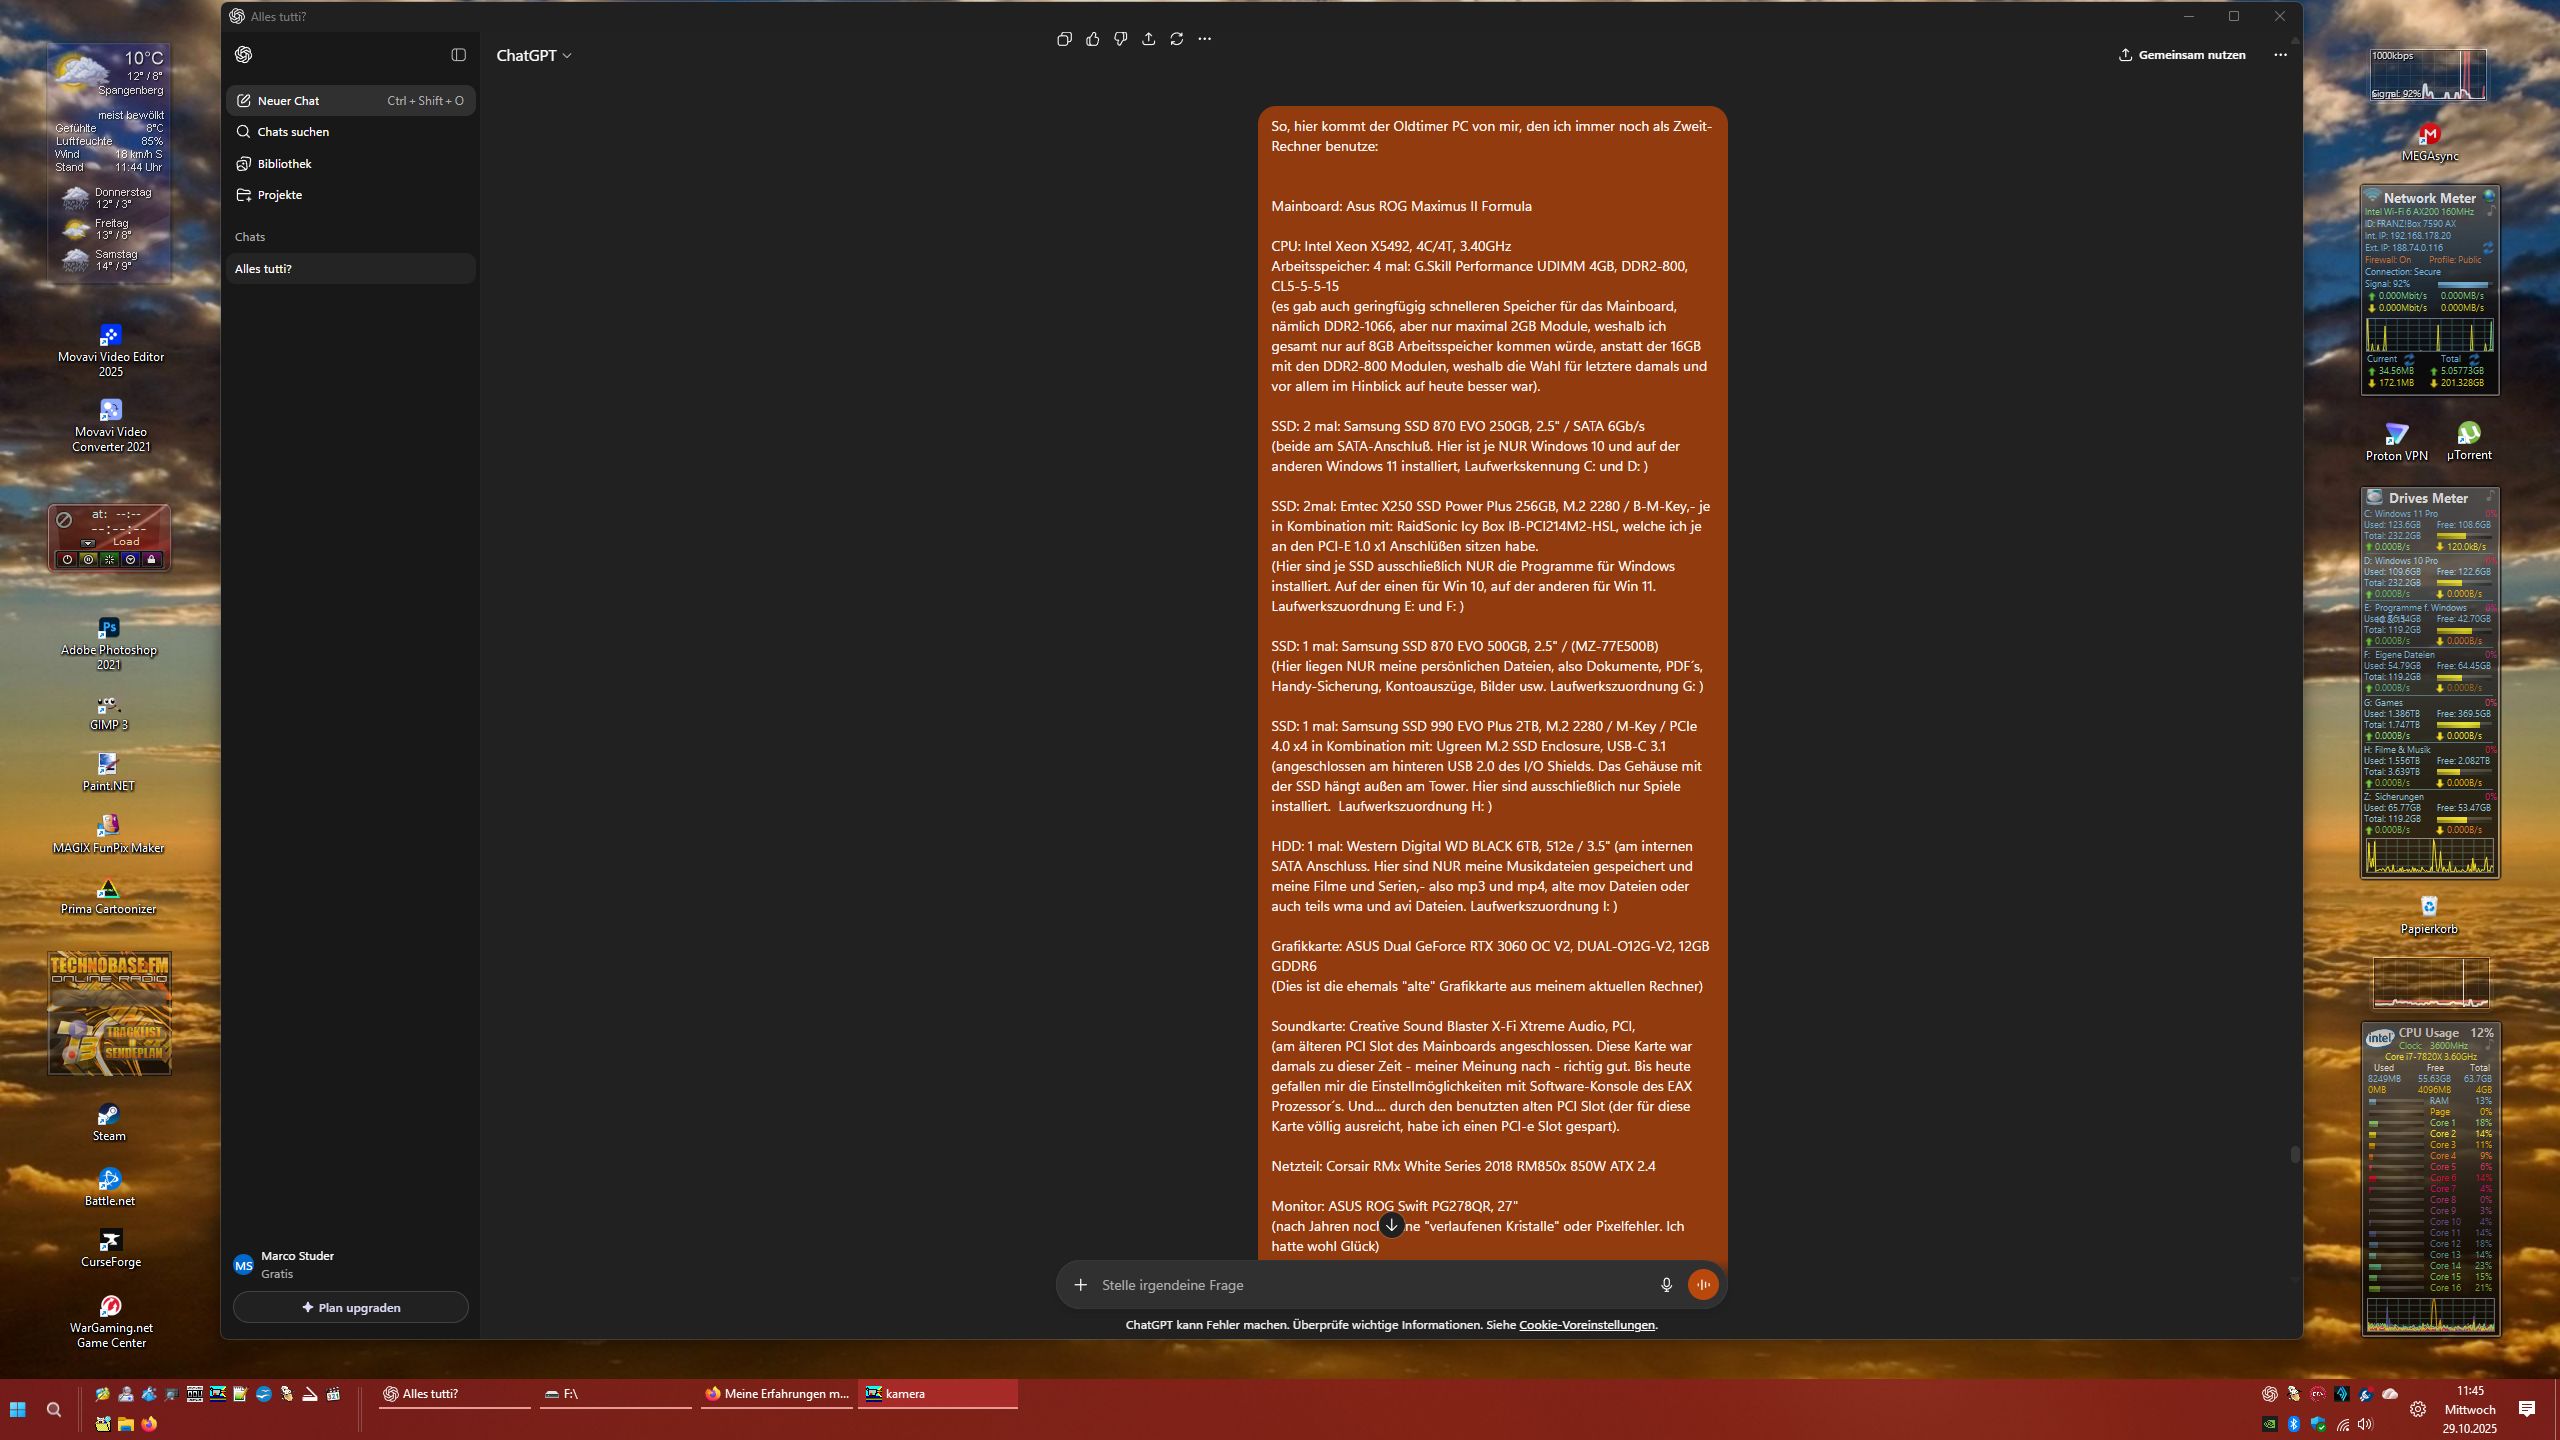Click the regenerate response icon
Image resolution: width=2560 pixels, height=1440 pixels.
click(x=1176, y=39)
